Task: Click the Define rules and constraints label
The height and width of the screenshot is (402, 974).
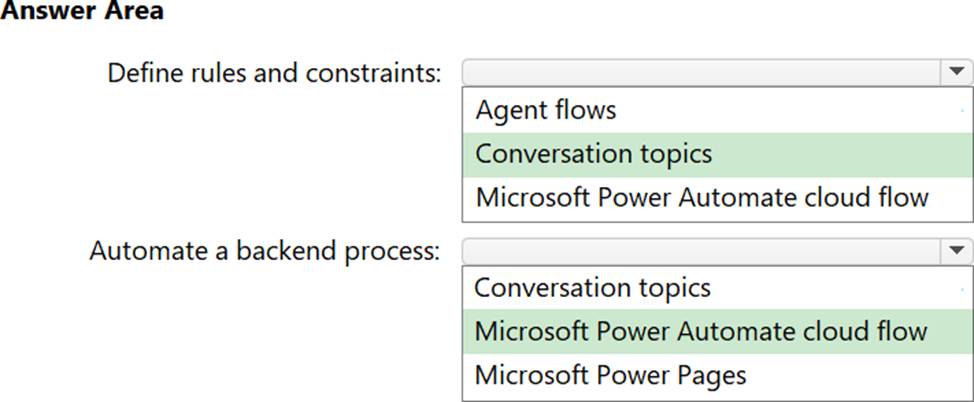Action: [273, 73]
